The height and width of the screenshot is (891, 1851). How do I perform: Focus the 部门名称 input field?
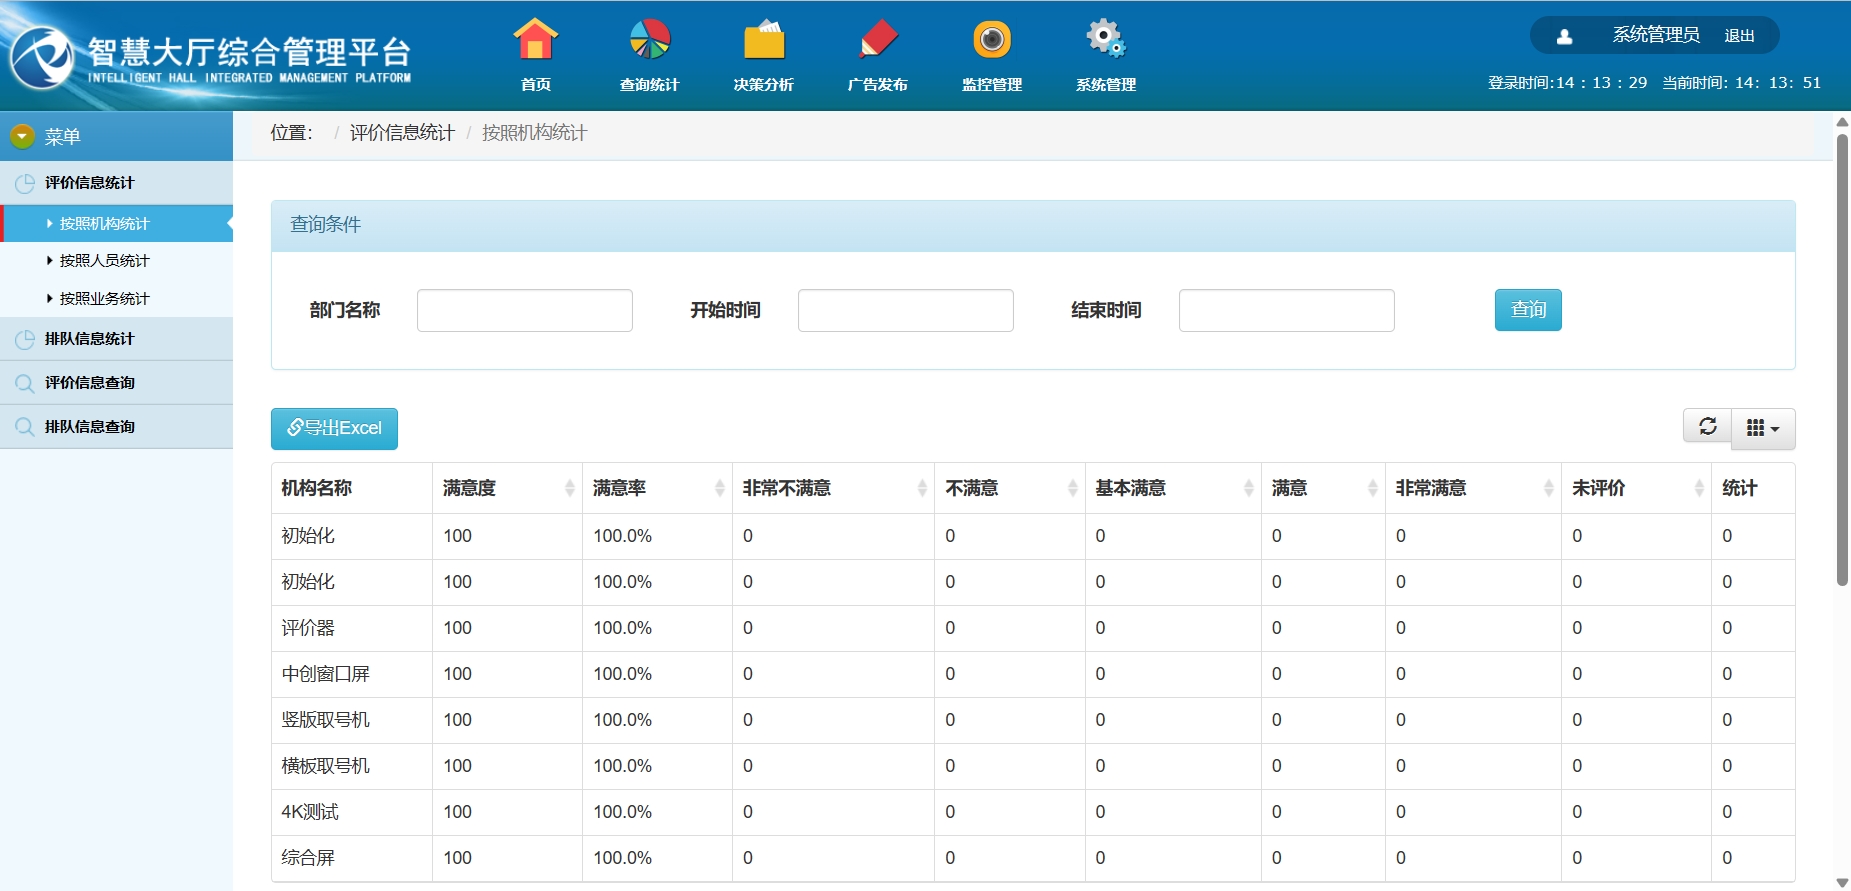[x=525, y=310]
